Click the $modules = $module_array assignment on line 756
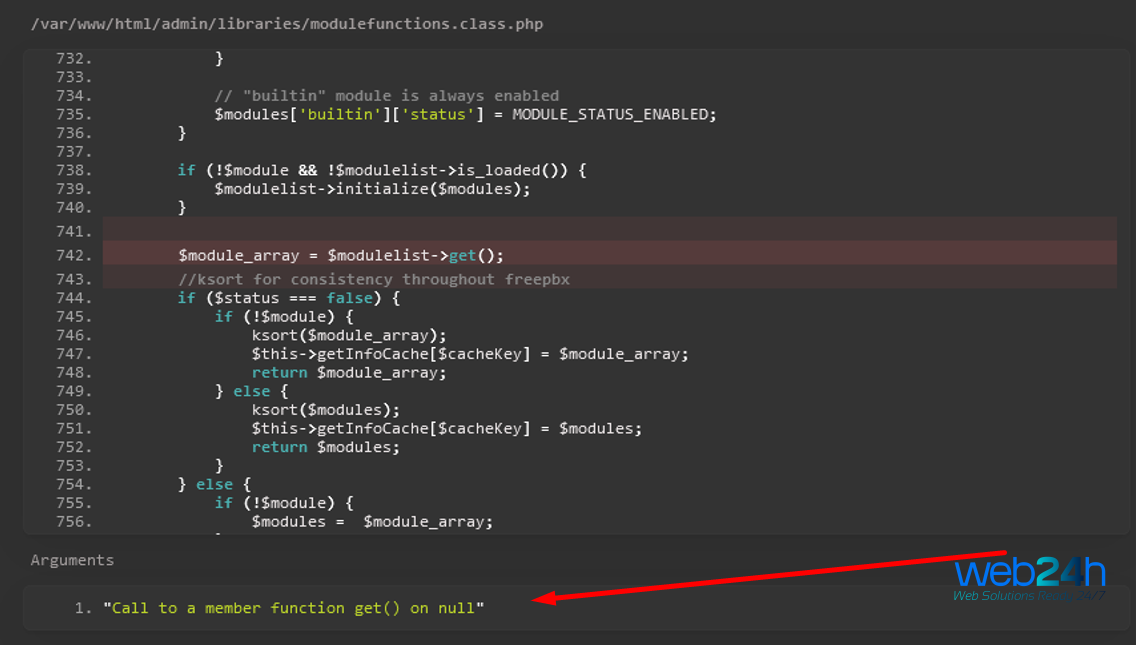 pyautogui.click(x=372, y=521)
